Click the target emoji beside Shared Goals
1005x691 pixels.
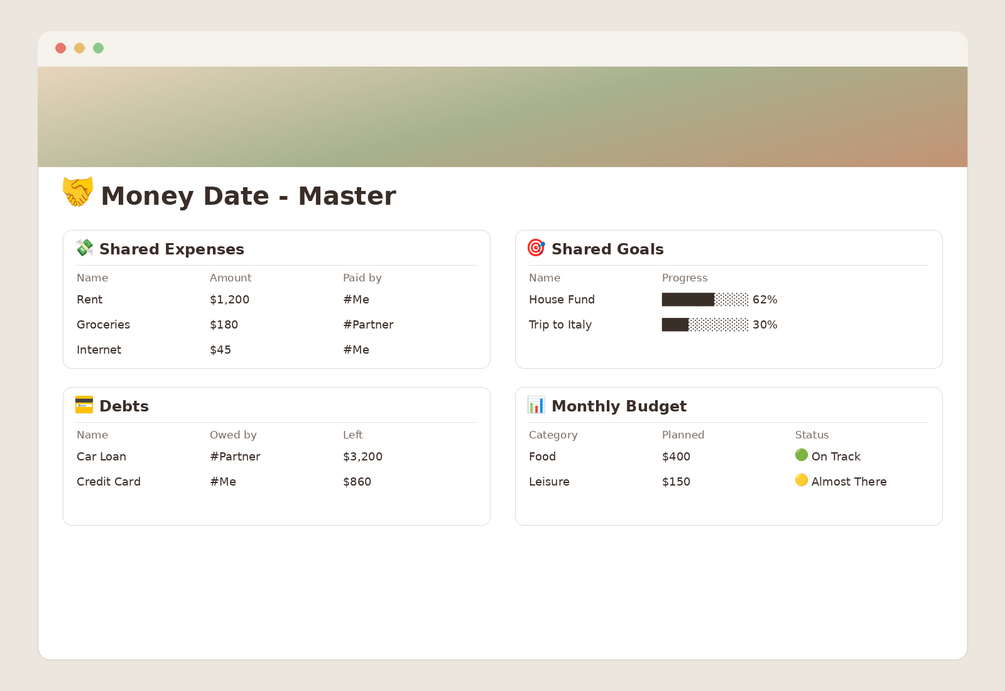coord(536,247)
